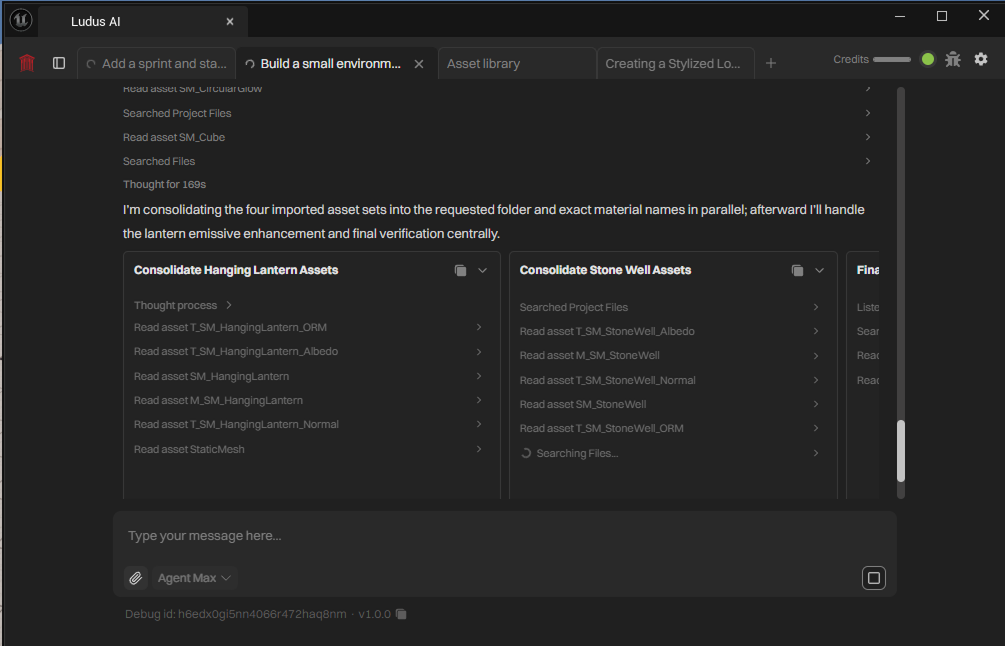
Task: Click 'Read asset SM_StoneWell' text
Action: [583, 404]
